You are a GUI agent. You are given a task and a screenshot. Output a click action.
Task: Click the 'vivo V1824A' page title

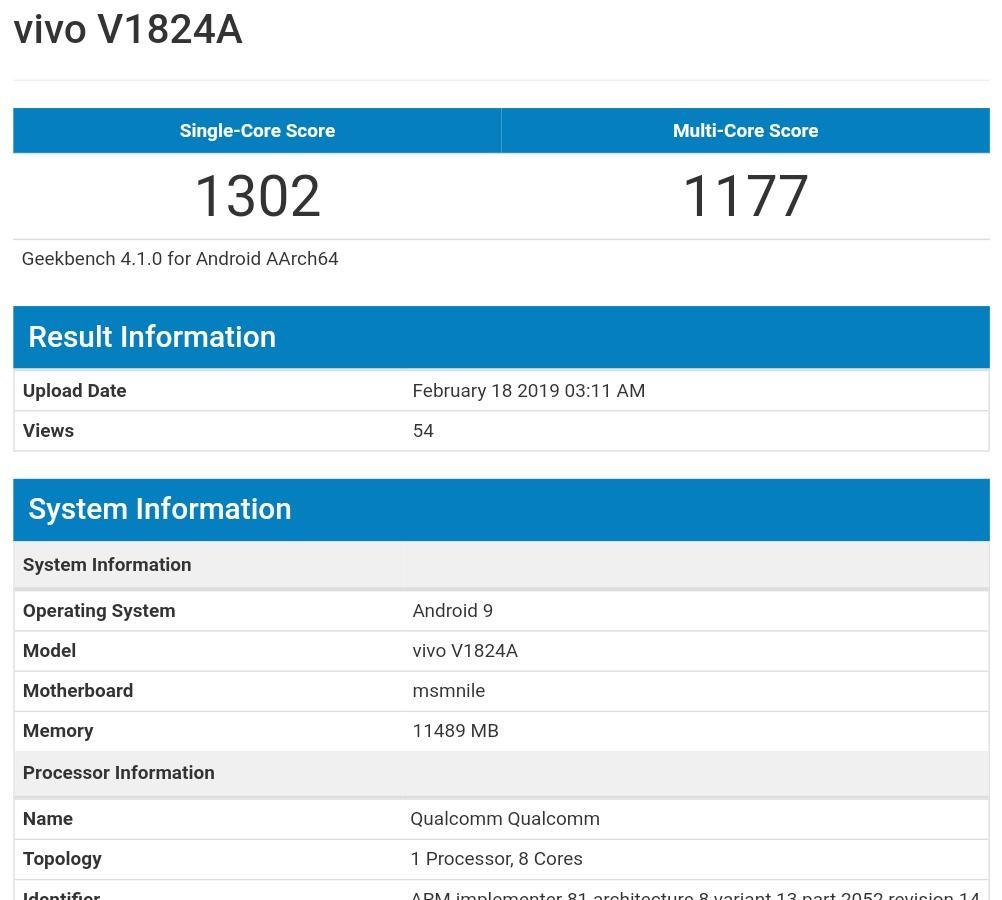(x=128, y=30)
